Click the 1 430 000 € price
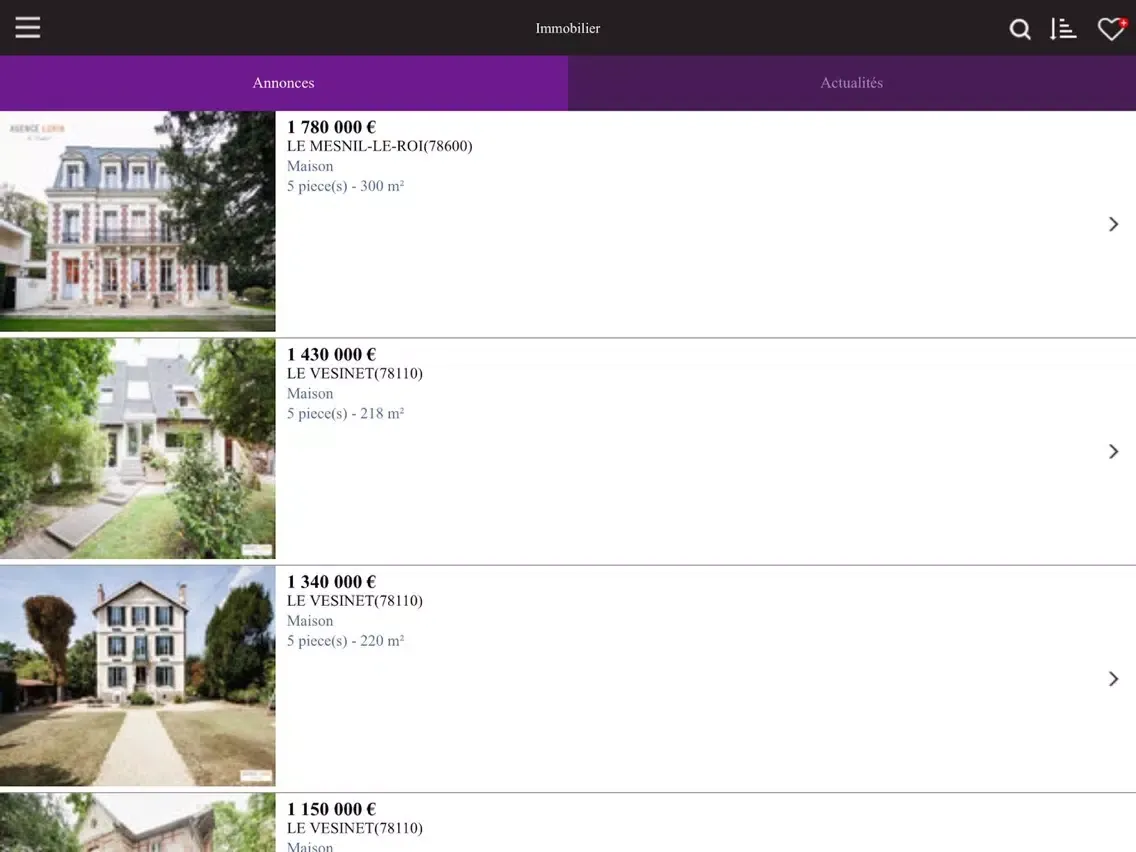1136x852 pixels. (331, 354)
